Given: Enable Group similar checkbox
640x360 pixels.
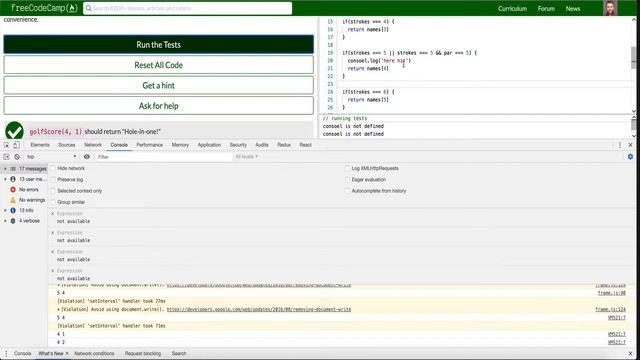Looking at the screenshot, I should (x=53, y=202).
